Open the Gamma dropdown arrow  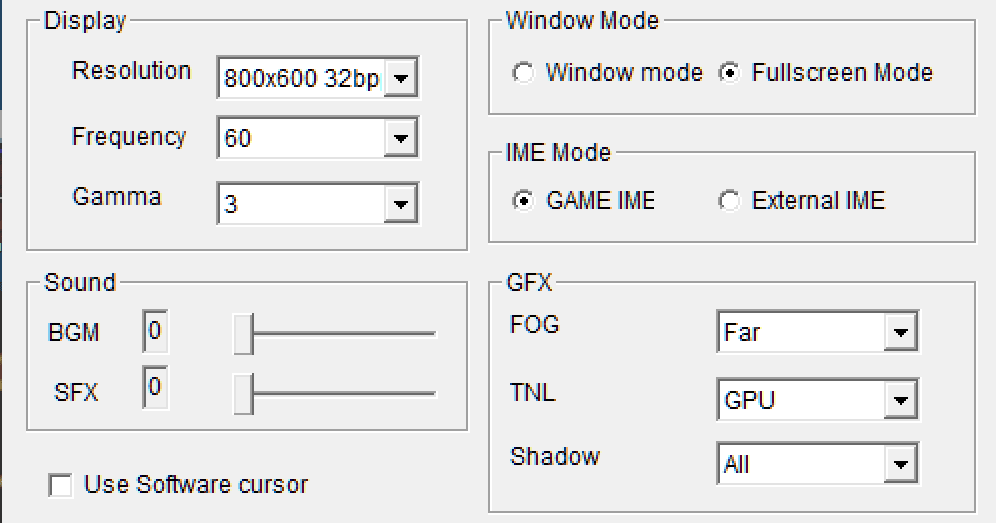[x=400, y=204]
